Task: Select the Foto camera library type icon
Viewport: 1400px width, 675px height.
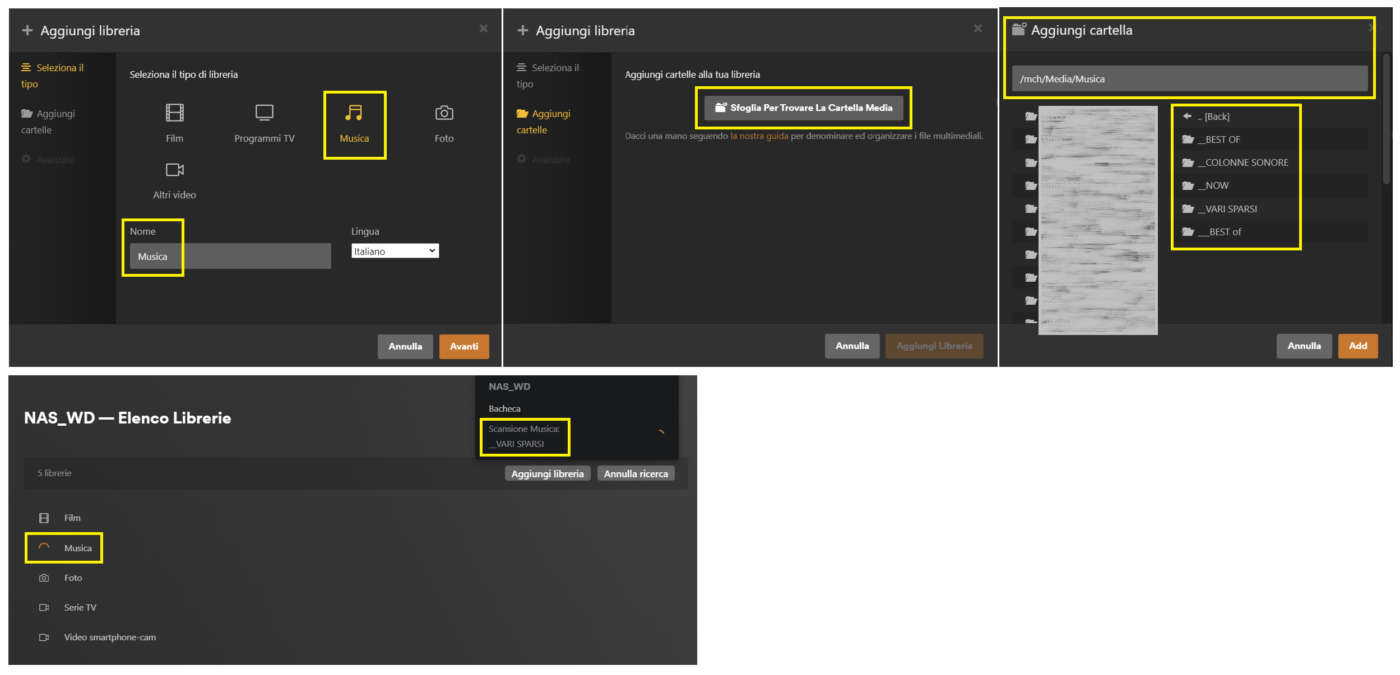Action: (444, 113)
